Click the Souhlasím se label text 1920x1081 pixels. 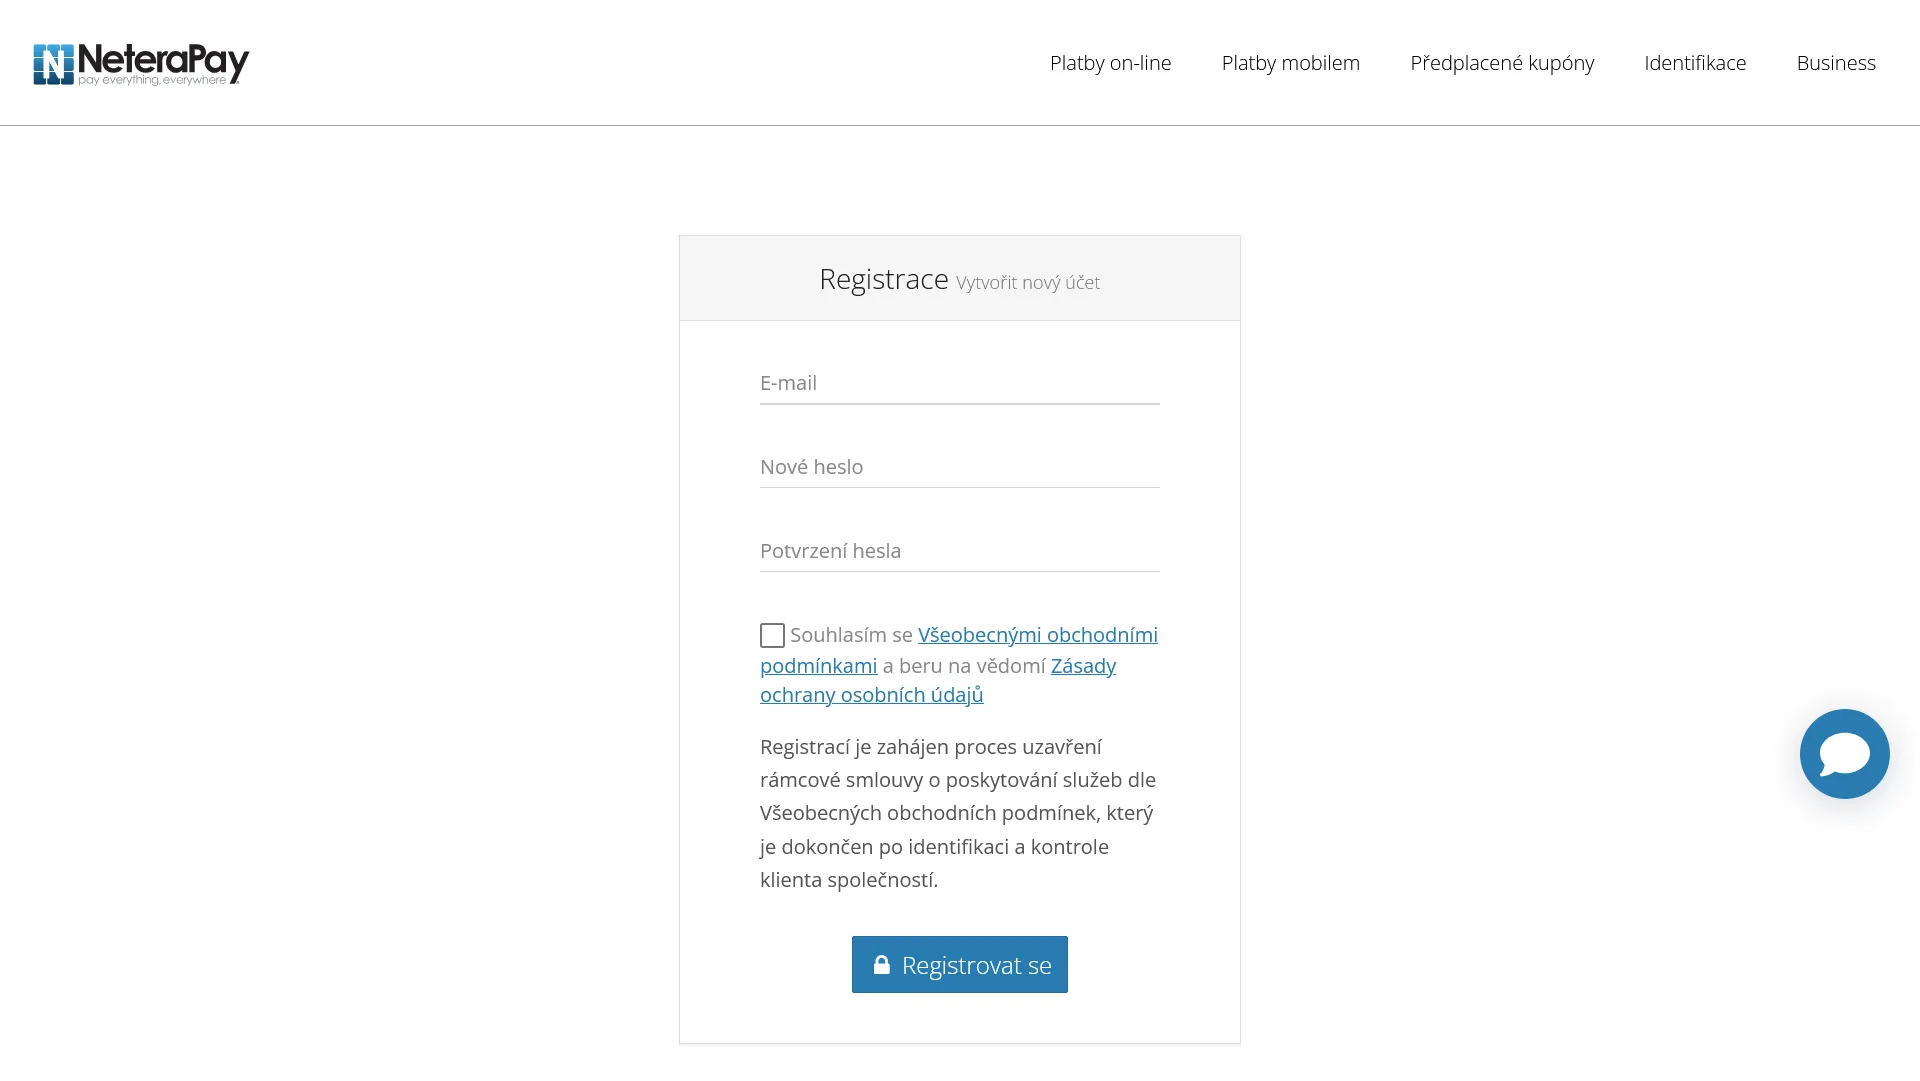pos(850,635)
